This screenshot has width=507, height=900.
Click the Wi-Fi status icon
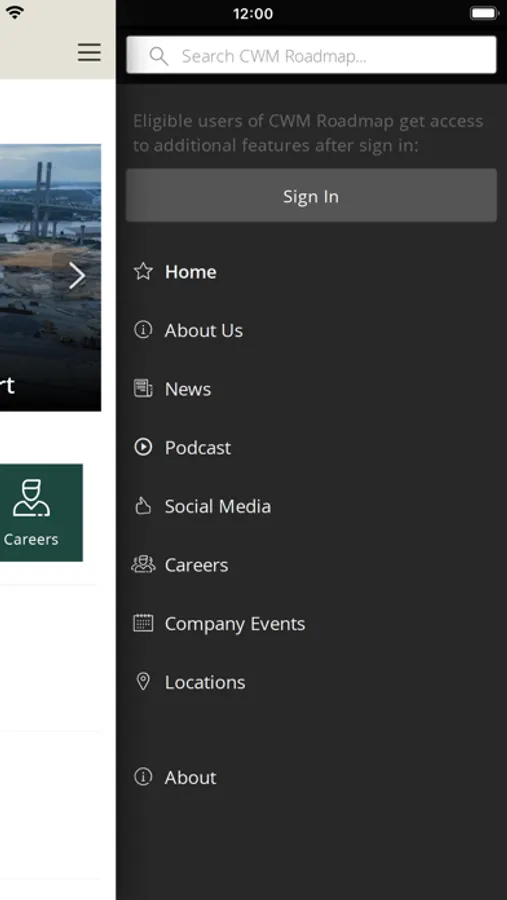14,13
